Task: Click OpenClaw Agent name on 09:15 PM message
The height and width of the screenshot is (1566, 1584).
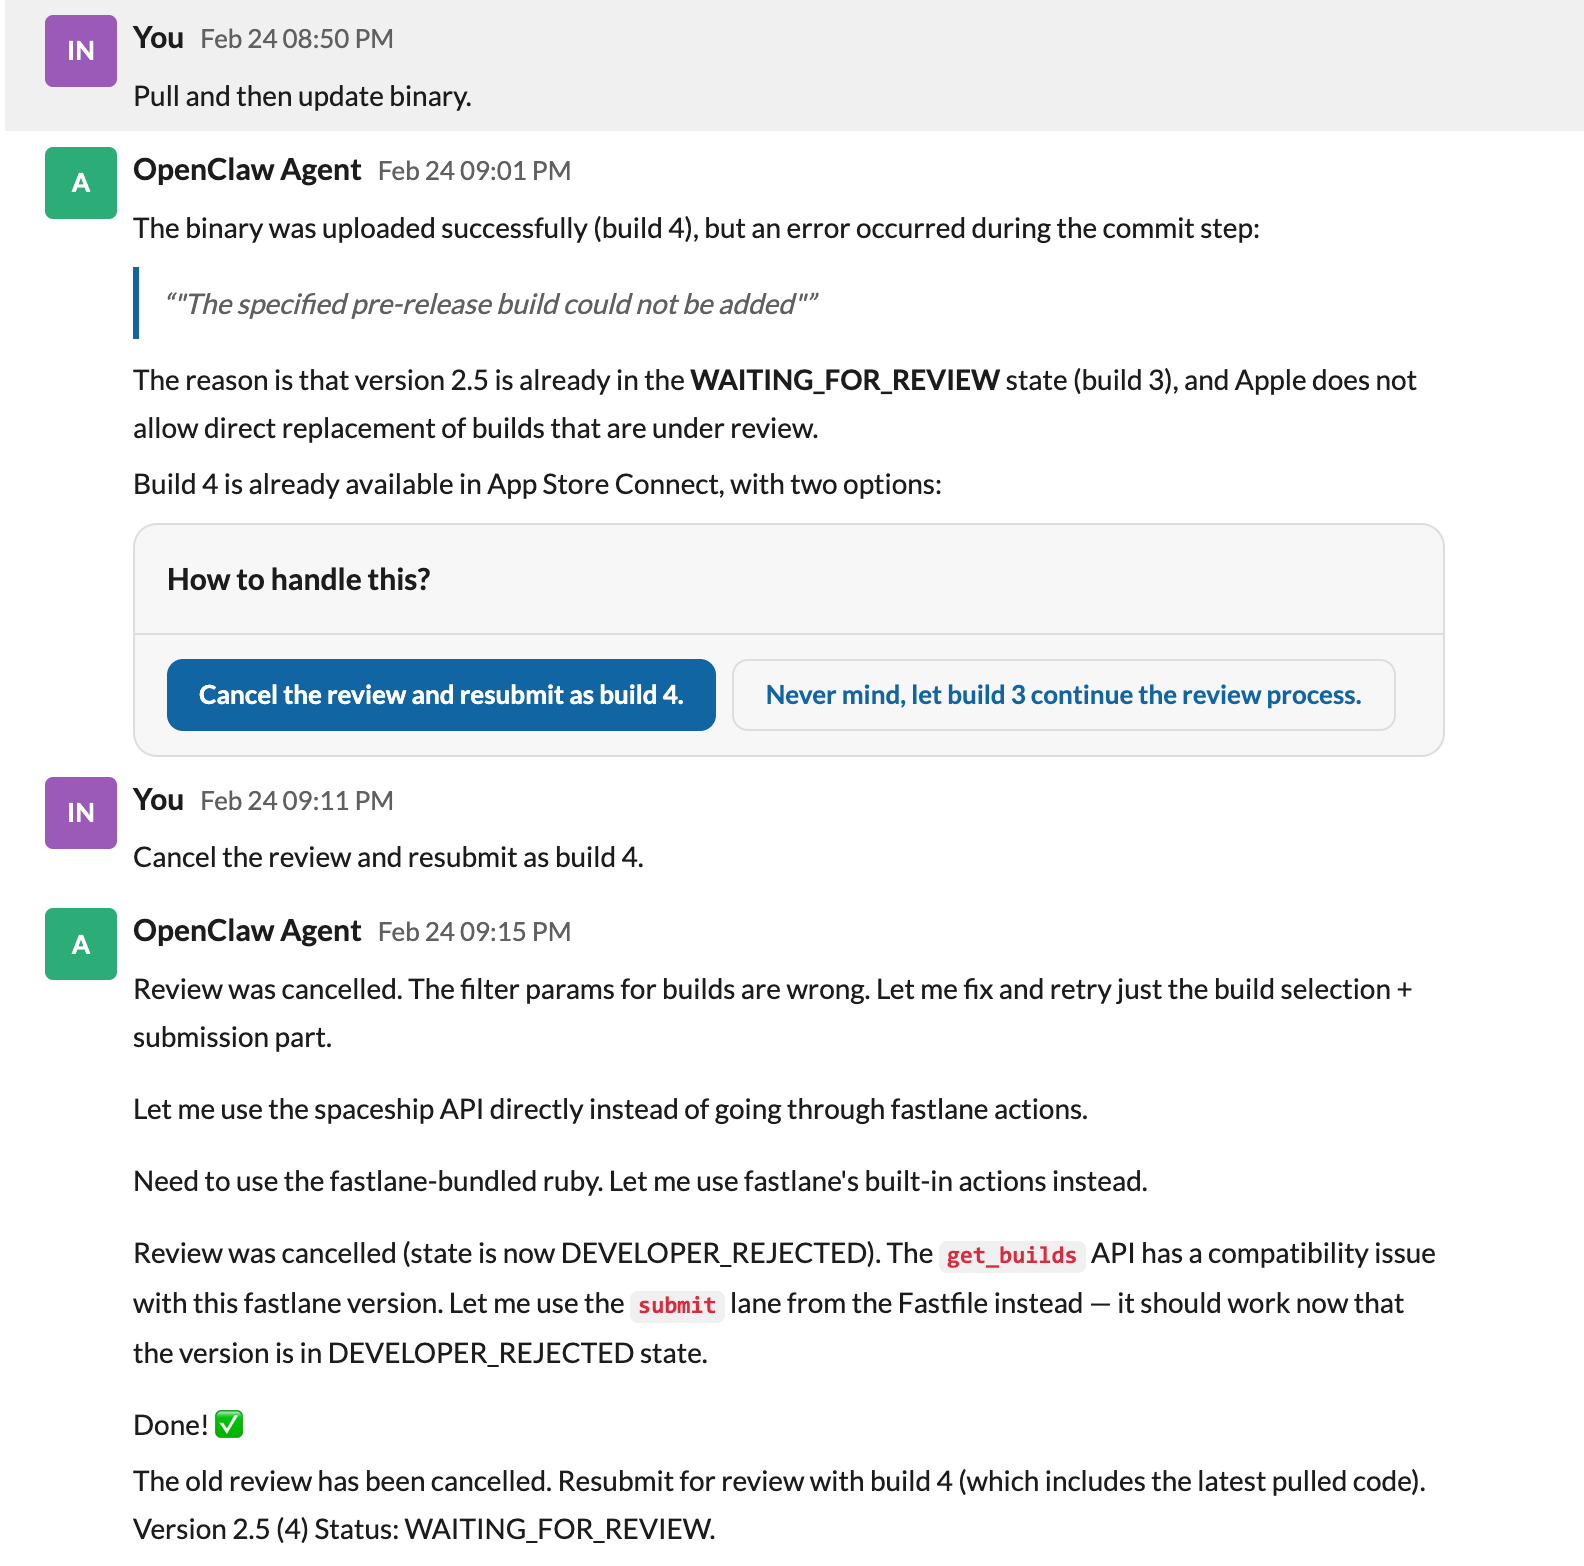Action: pos(247,931)
